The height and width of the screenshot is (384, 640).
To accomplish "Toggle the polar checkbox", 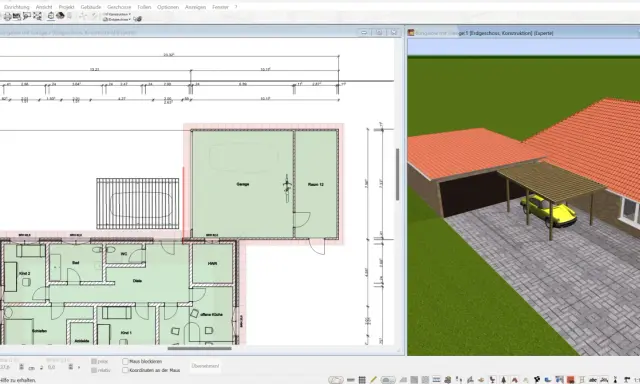I will pyautogui.click(x=94, y=361).
